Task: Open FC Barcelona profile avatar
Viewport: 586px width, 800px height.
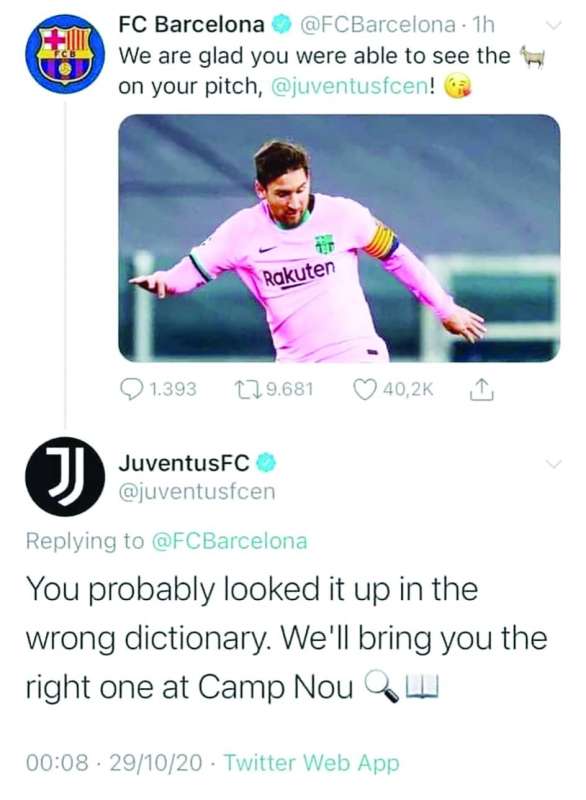Action: coord(65,54)
